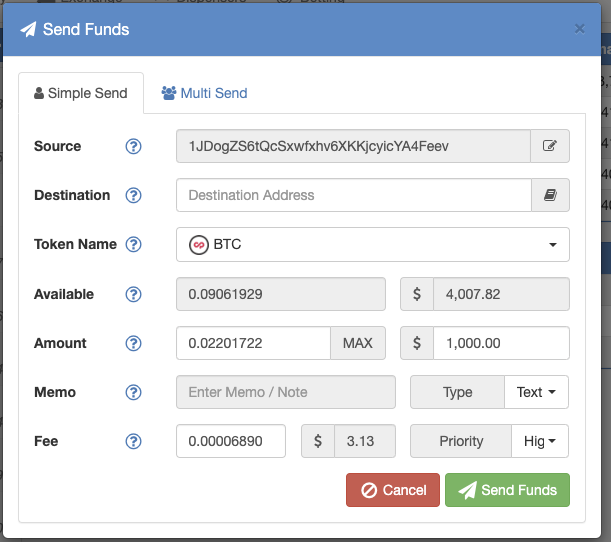Click the help icon next to Source
Viewport: 611px width, 542px height.
(133, 147)
